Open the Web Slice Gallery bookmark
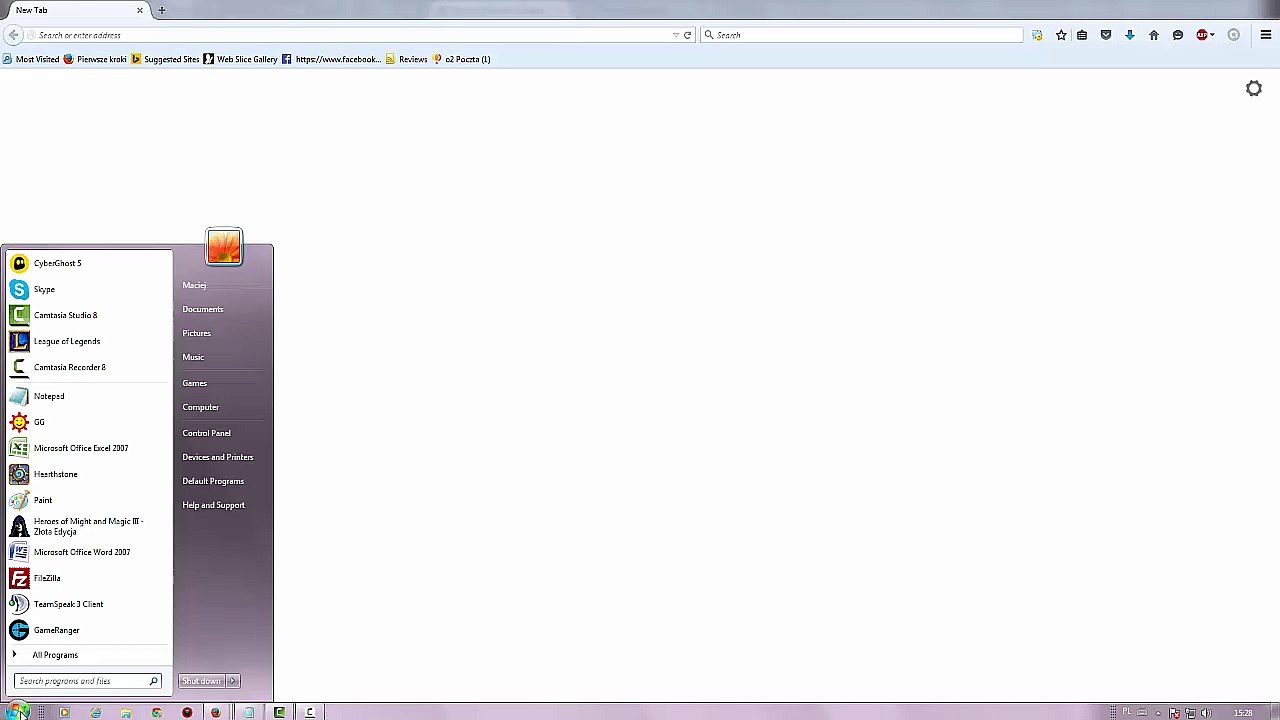1280x720 pixels. [x=240, y=59]
